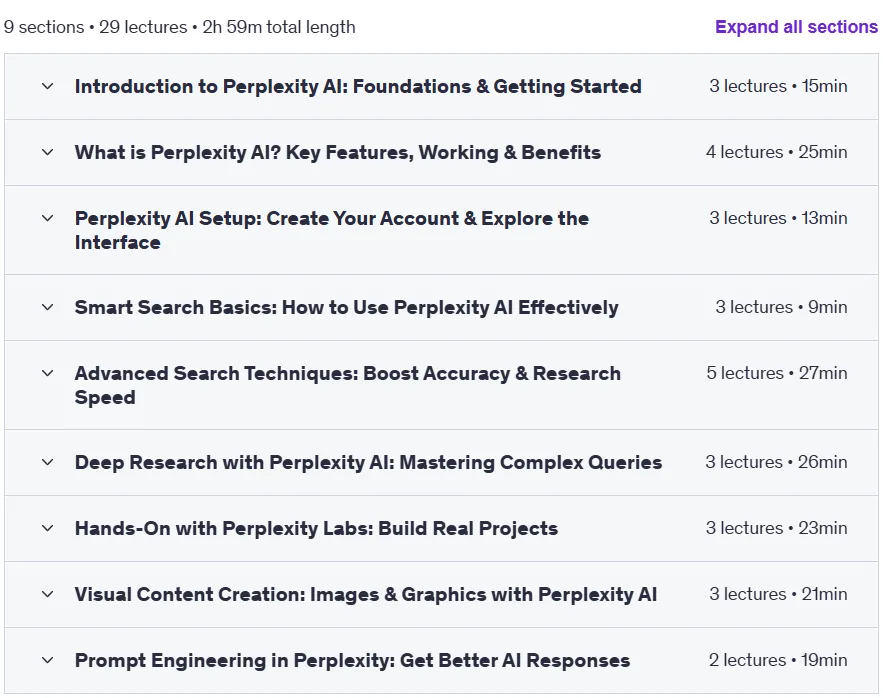Open Visual Content Creation section heading
883x698 pixels.
(x=366, y=594)
